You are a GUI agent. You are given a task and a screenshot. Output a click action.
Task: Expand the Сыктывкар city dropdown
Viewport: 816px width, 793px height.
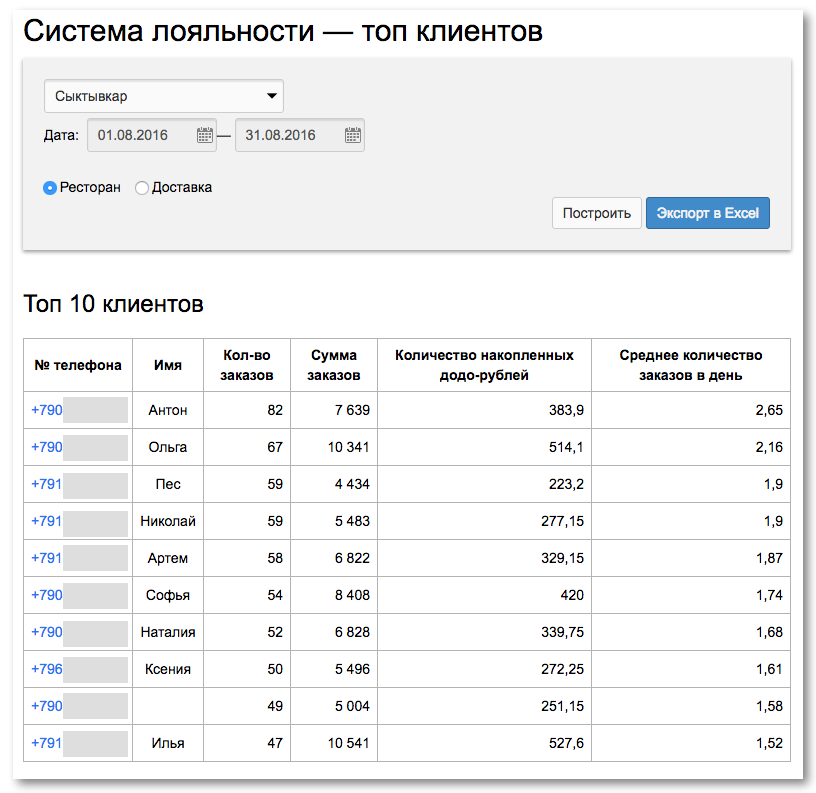pyautogui.click(x=164, y=96)
